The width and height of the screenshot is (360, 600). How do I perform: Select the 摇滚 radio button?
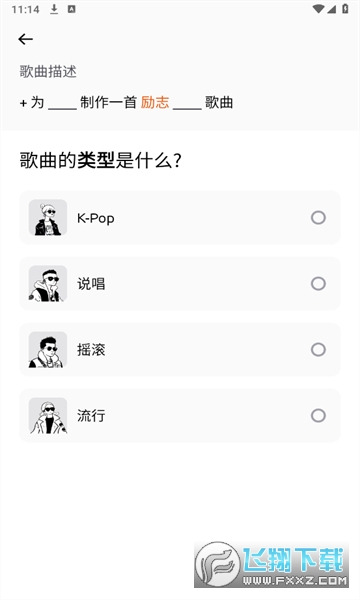click(318, 349)
